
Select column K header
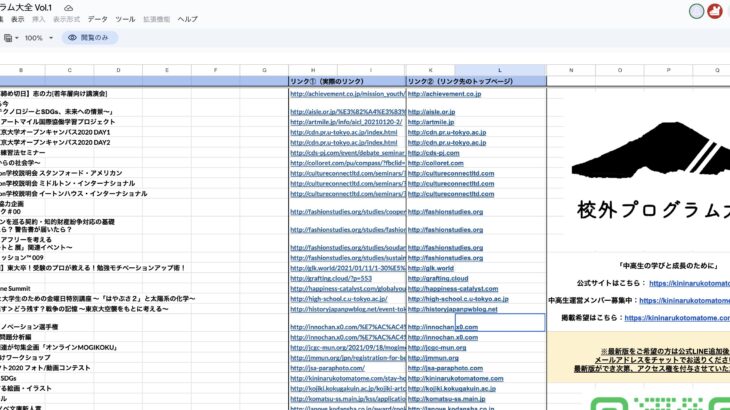coord(430,70)
